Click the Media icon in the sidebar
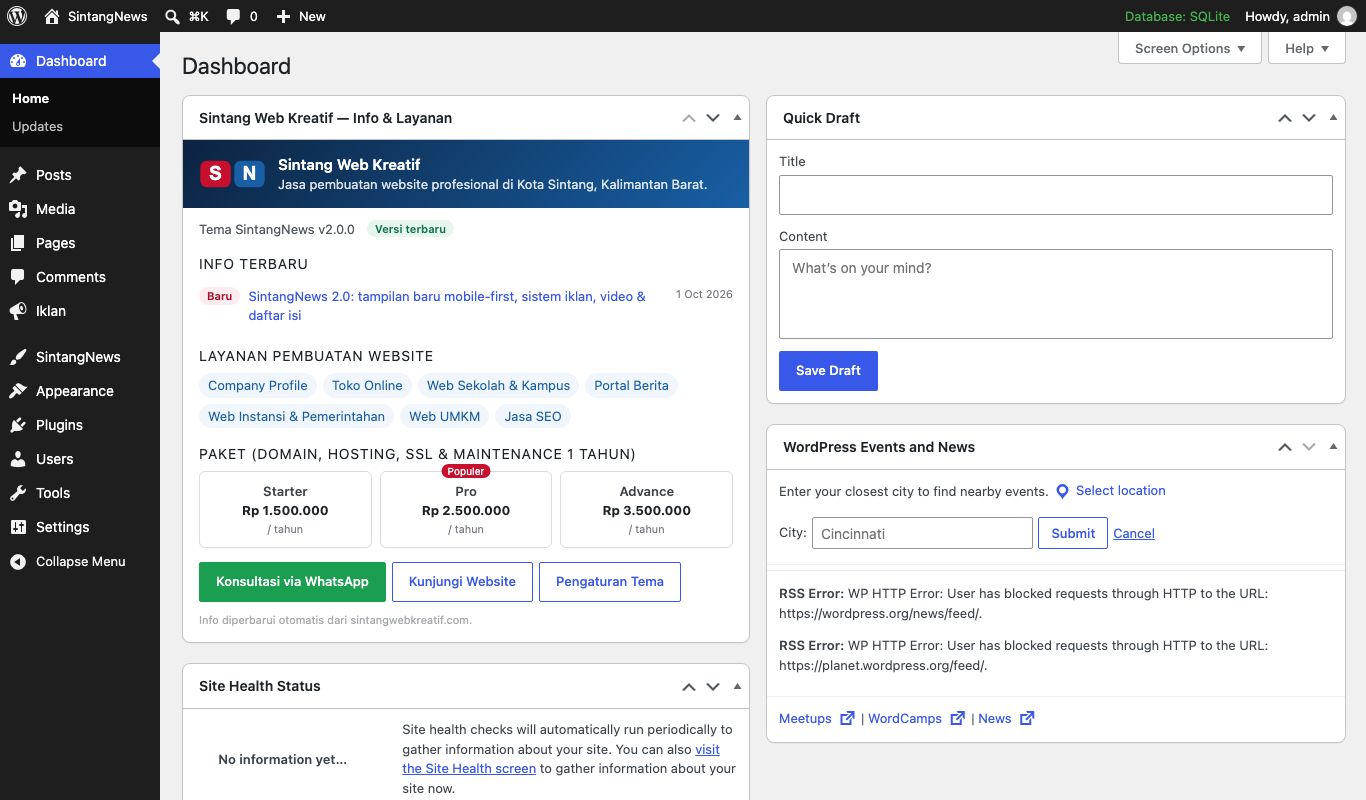This screenshot has width=1366, height=800. pyautogui.click(x=18, y=209)
